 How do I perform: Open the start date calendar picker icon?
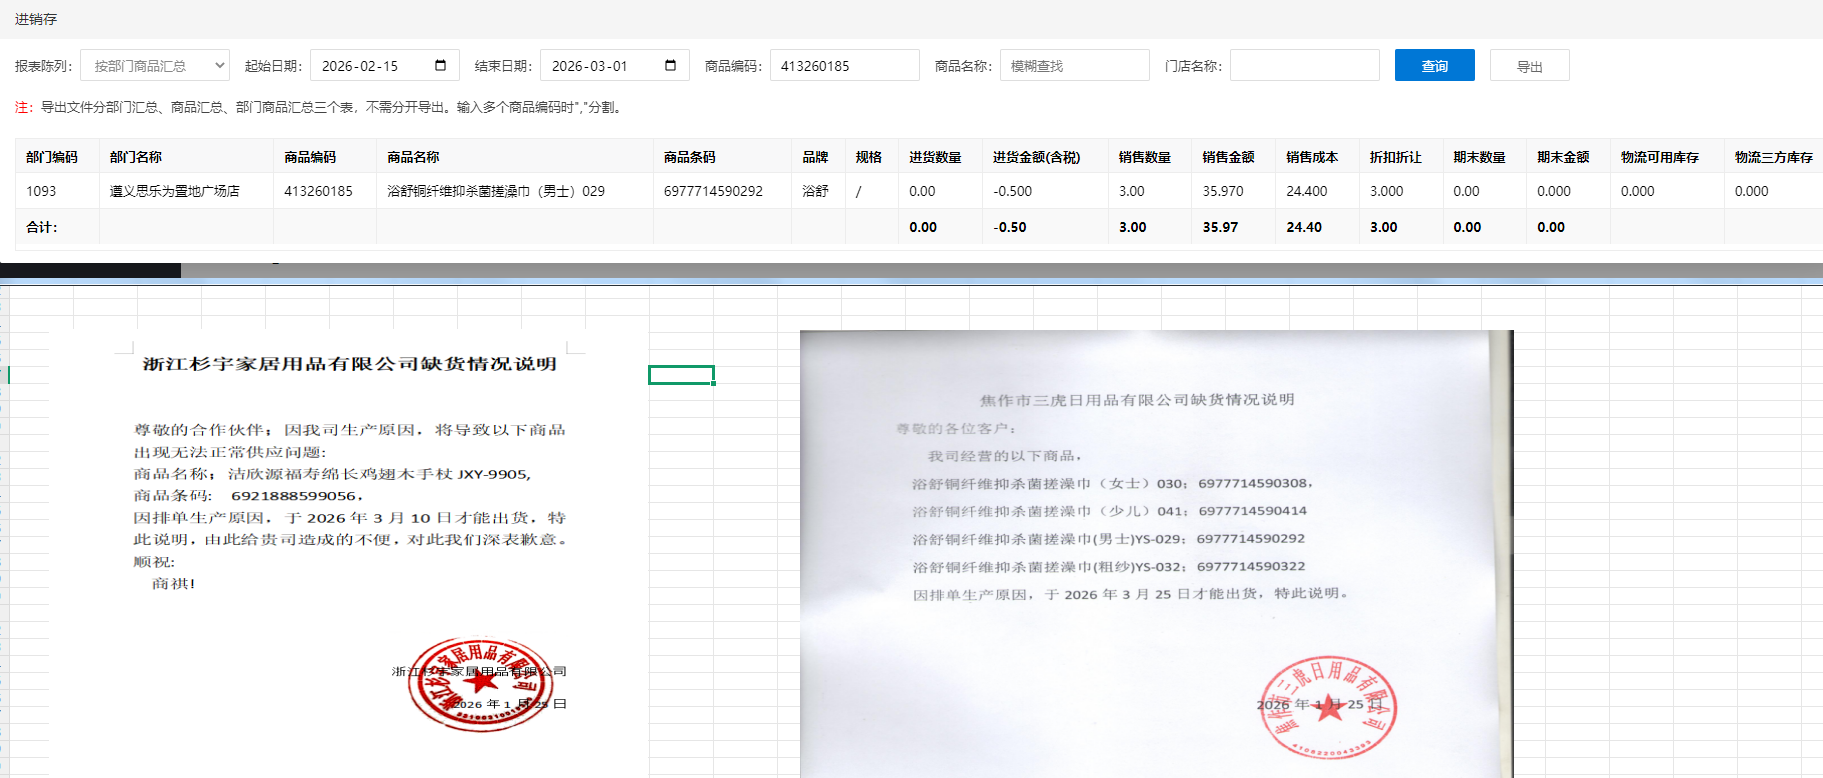point(441,66)
